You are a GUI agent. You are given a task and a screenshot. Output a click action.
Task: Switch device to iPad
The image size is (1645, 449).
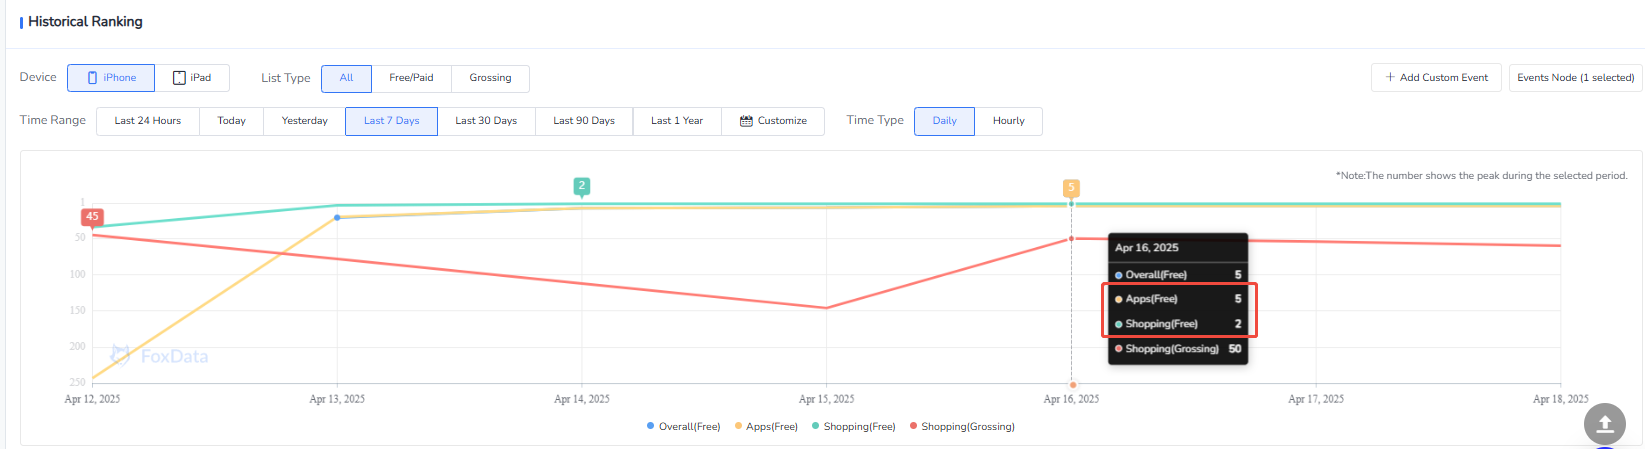pos(192,78)
